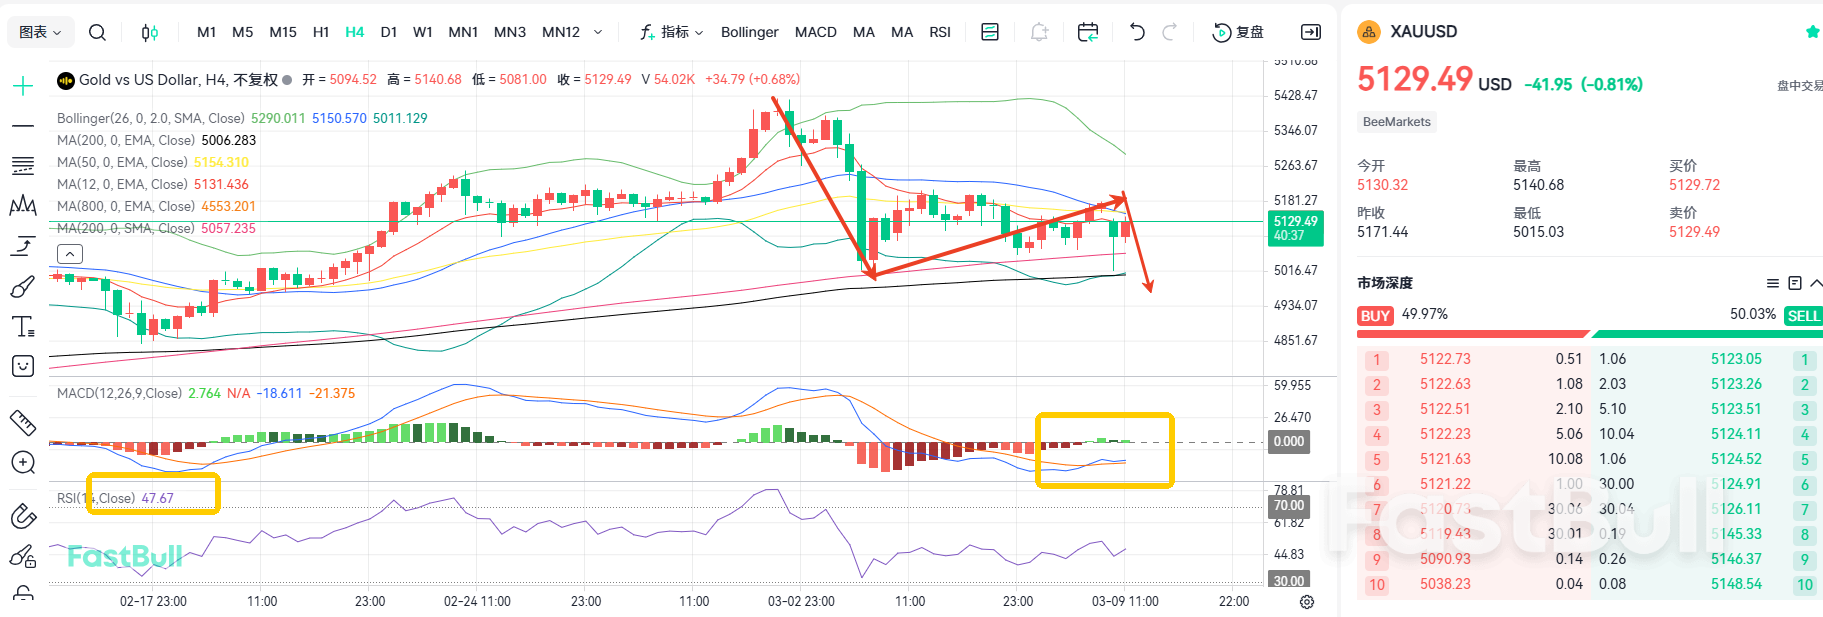The image size is (1823, 617).
Task: Click the MACD quick indicator
Action: point(815,32)
